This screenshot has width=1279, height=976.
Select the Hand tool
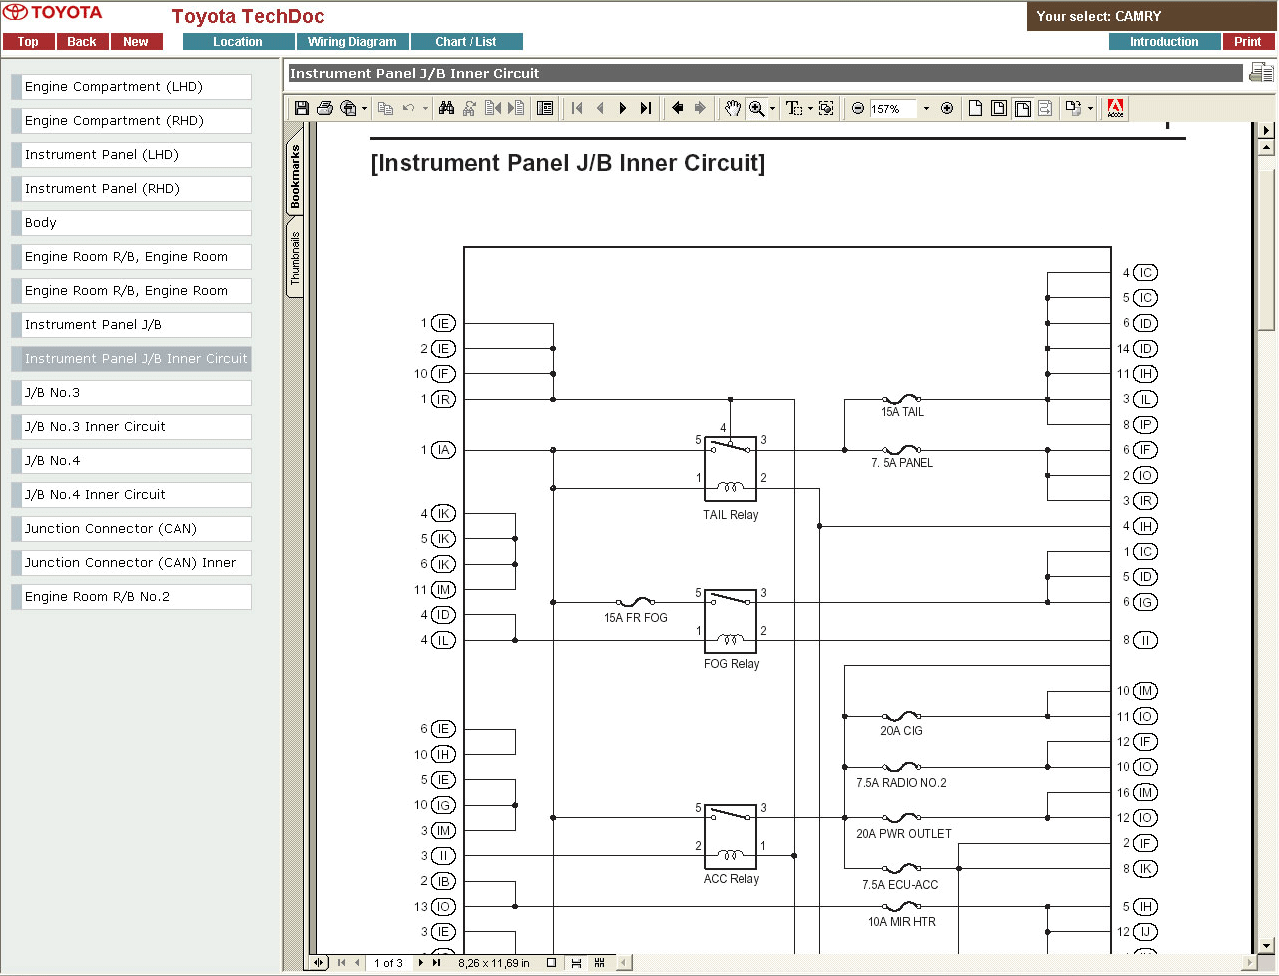(733, 108)
